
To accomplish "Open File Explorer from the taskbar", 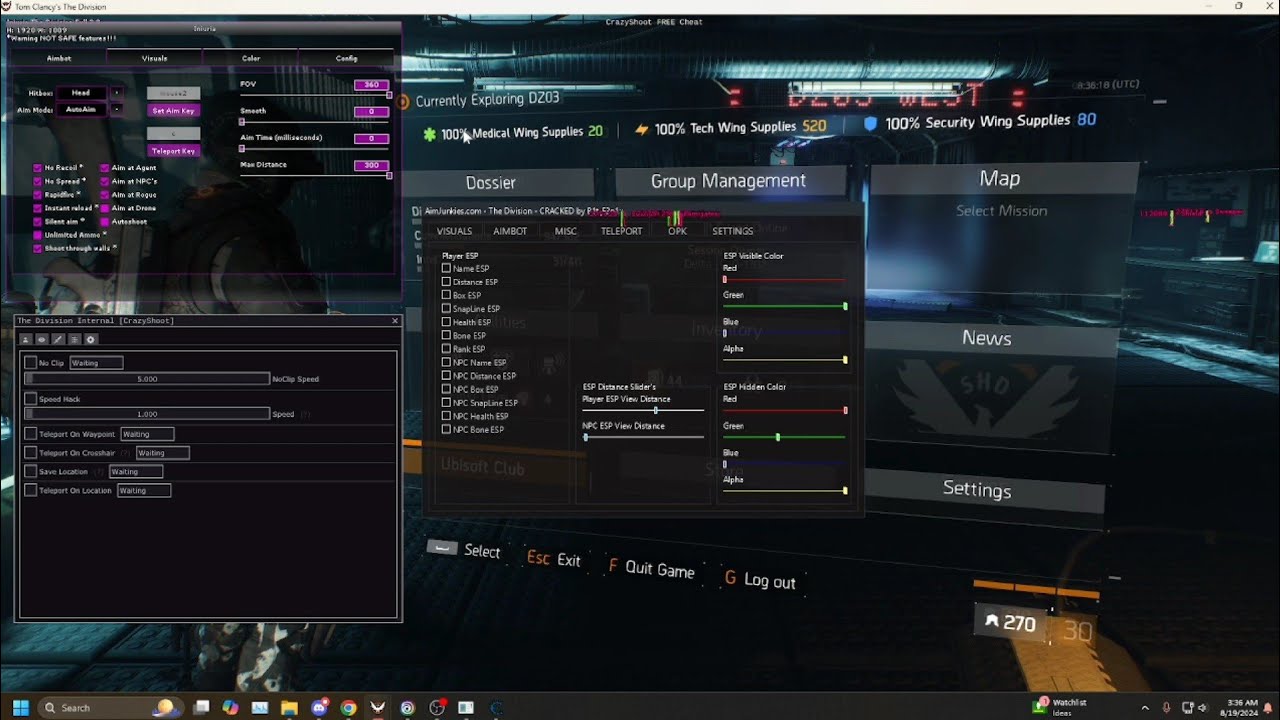I will [x=289, y=707].
